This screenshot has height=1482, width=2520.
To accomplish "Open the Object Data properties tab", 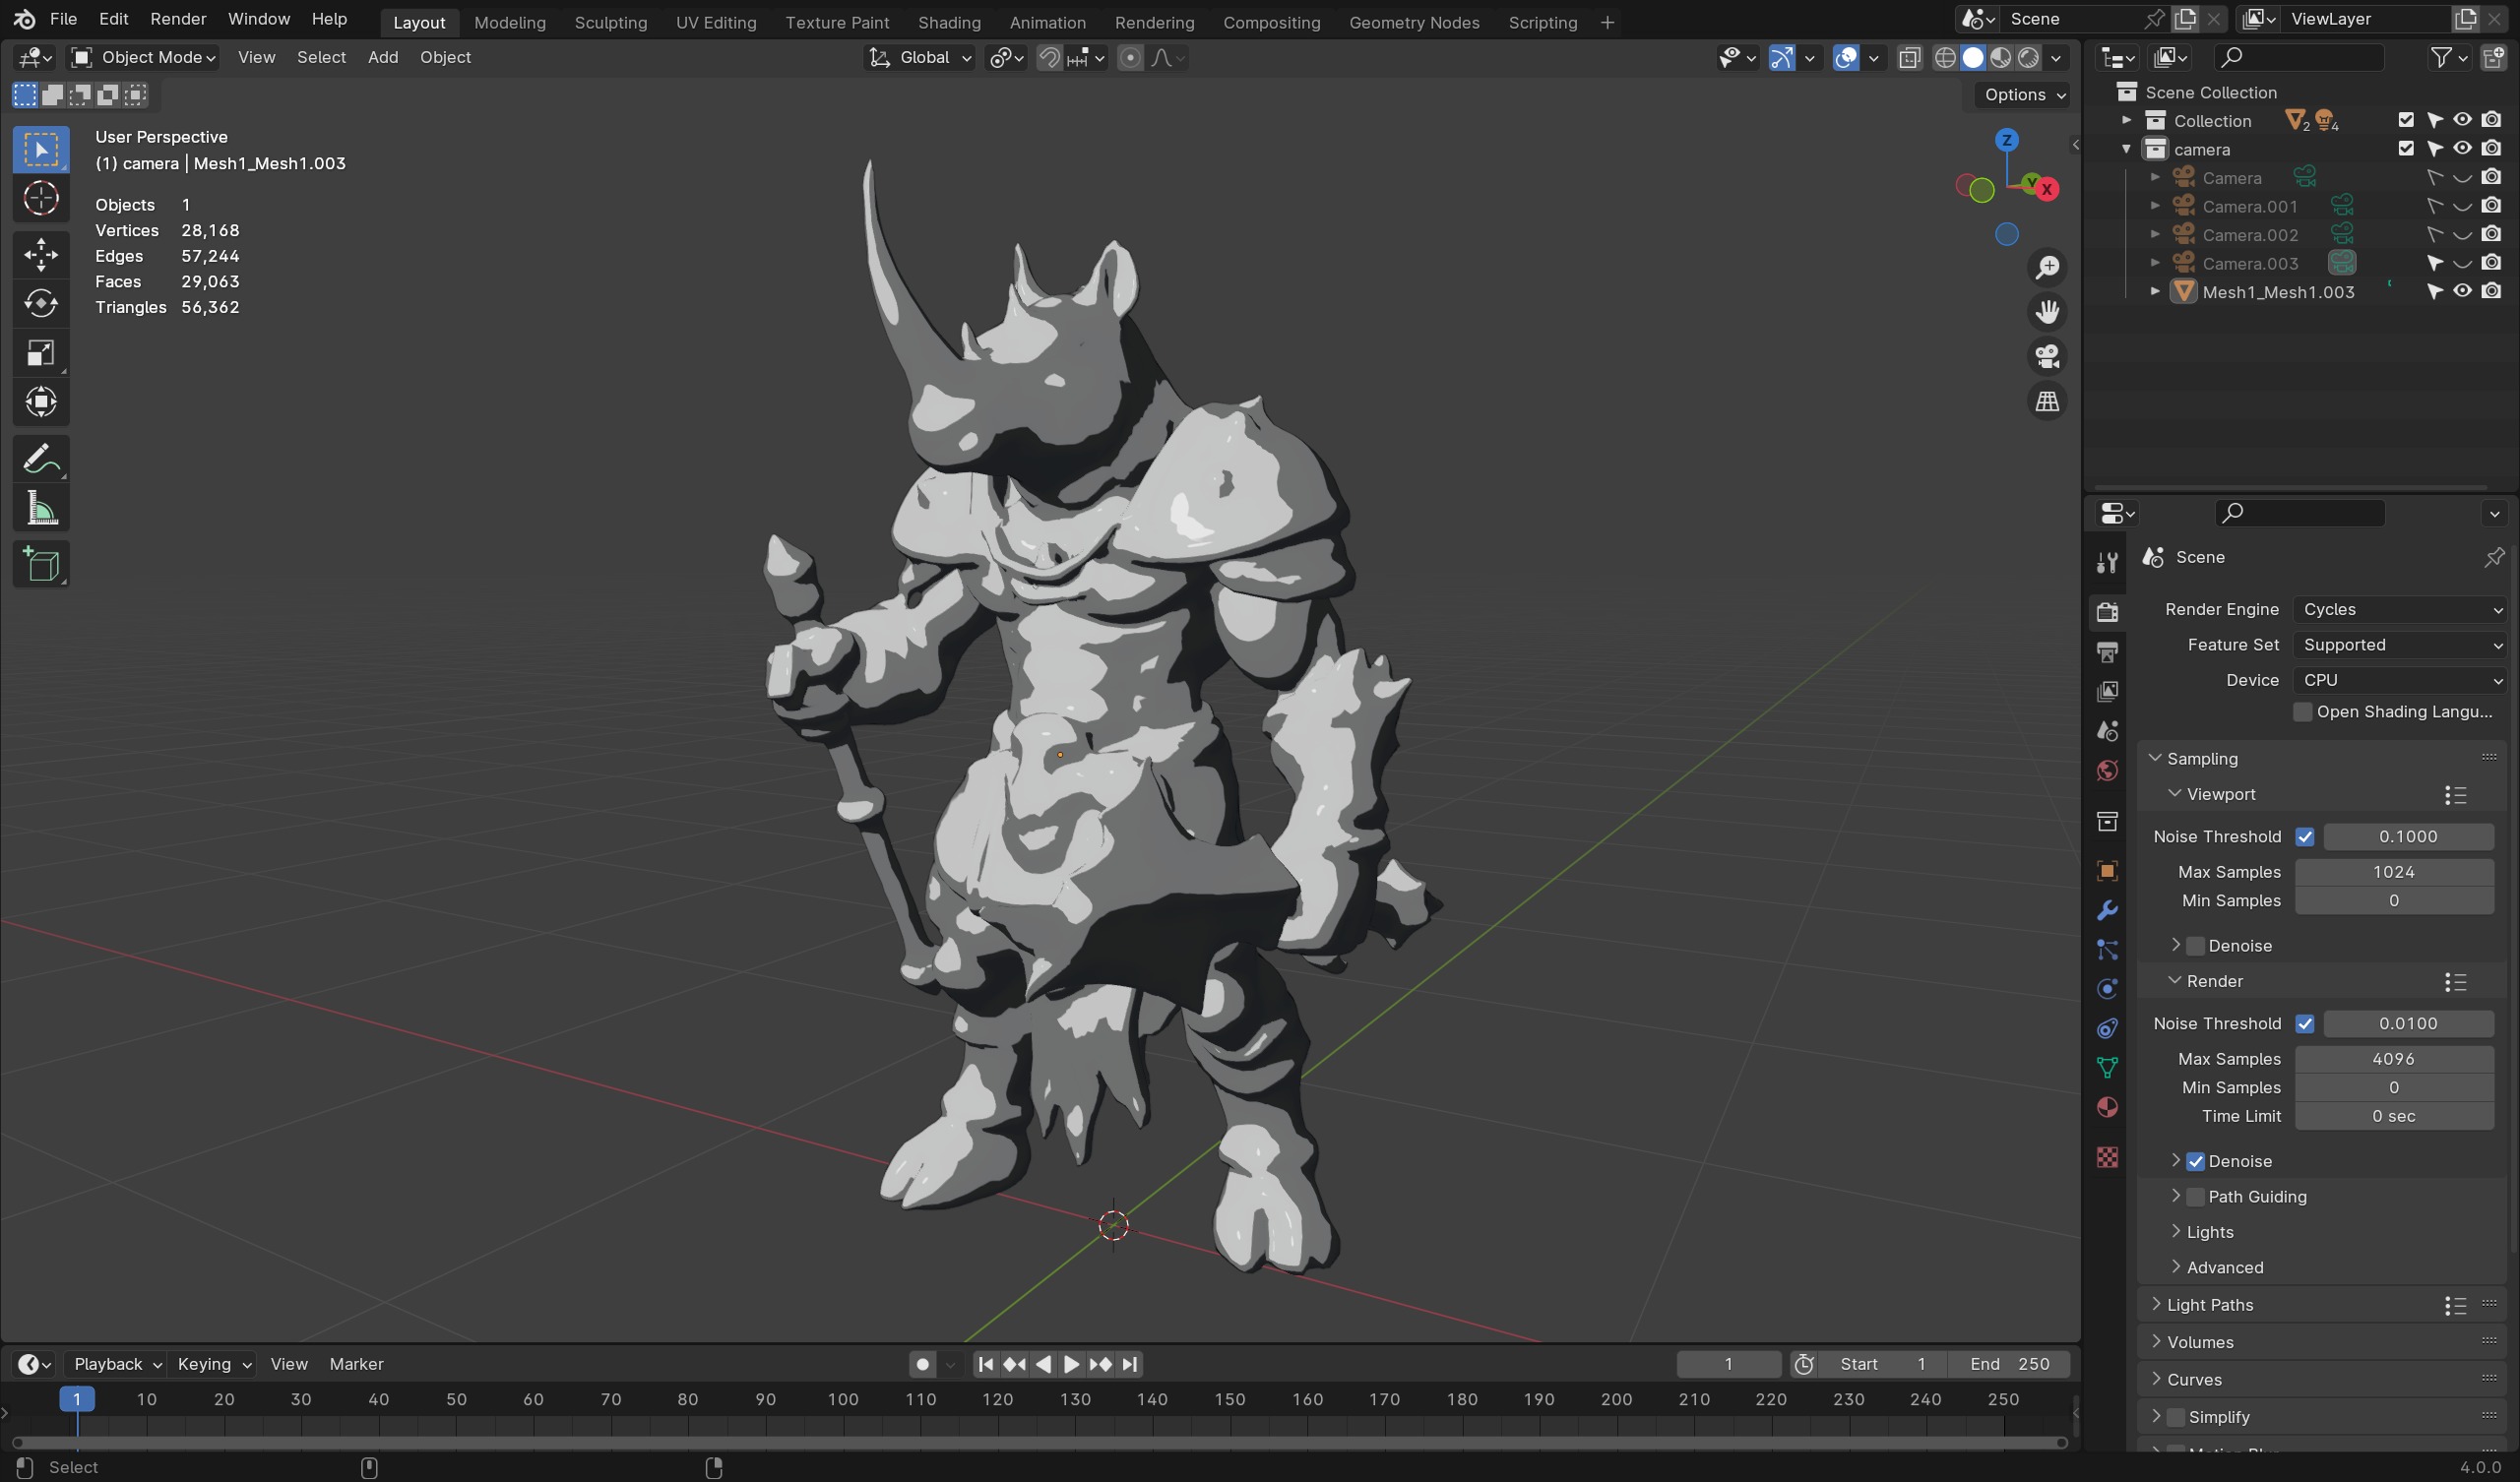I will (x=2107, y=1068).
